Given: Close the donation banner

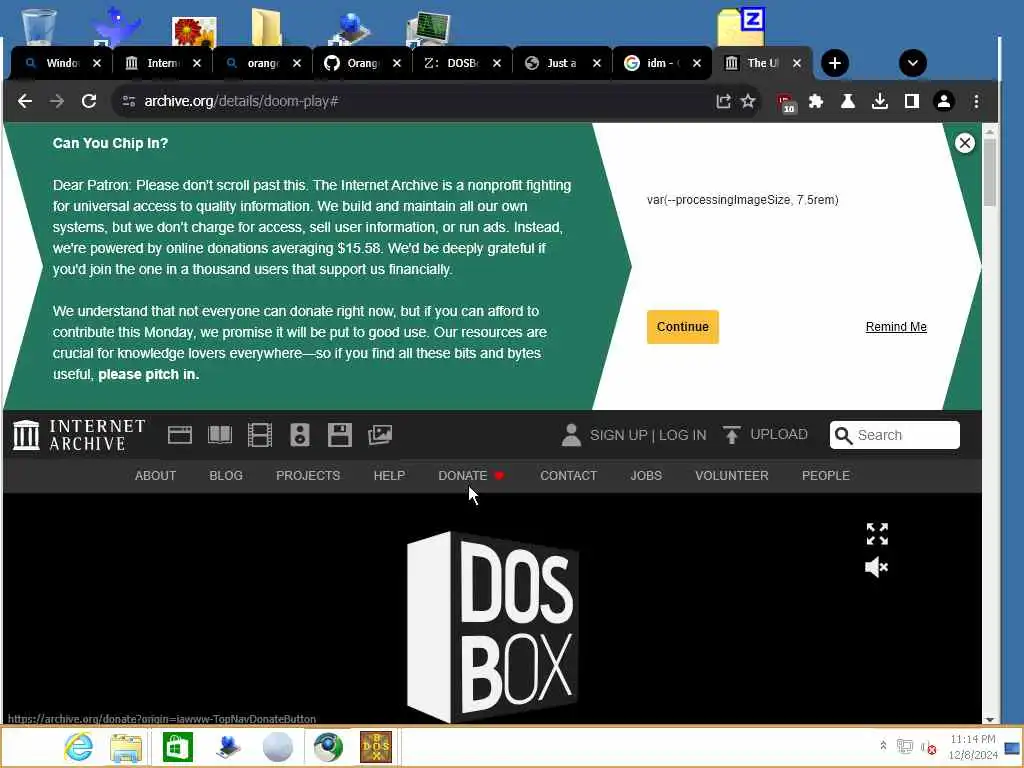Looking at the screenshot, I should (965, 143).
